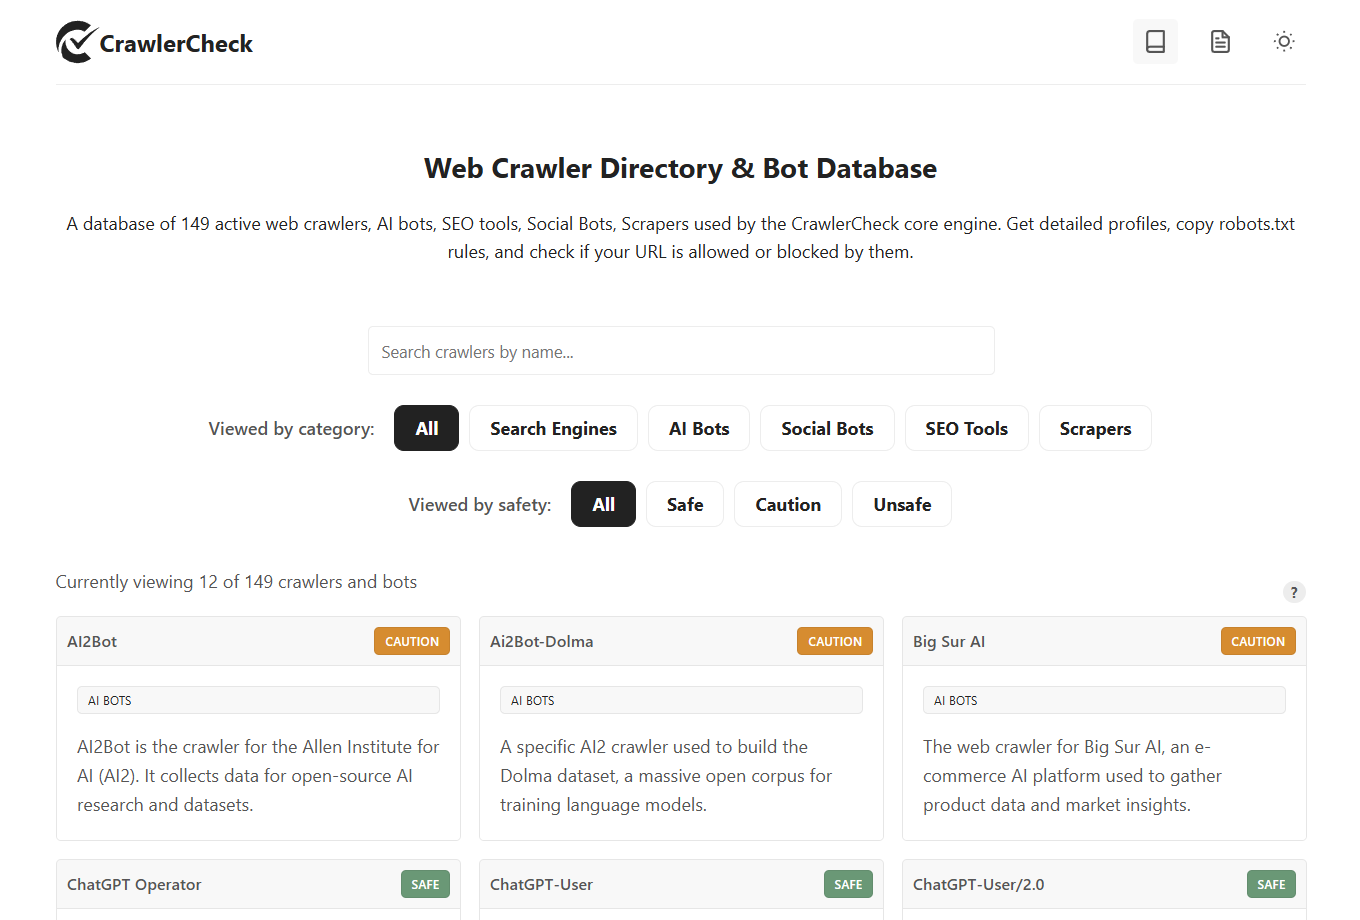Open the ChatGPT Operator crawler card
The image size is (1360, 920).
[x=258, y=884]
